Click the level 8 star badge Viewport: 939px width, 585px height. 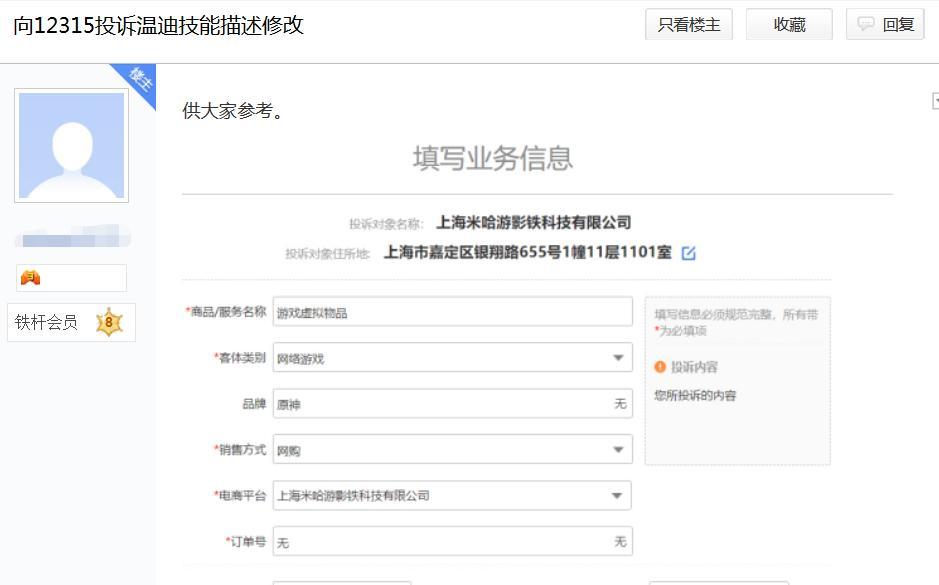109,322
